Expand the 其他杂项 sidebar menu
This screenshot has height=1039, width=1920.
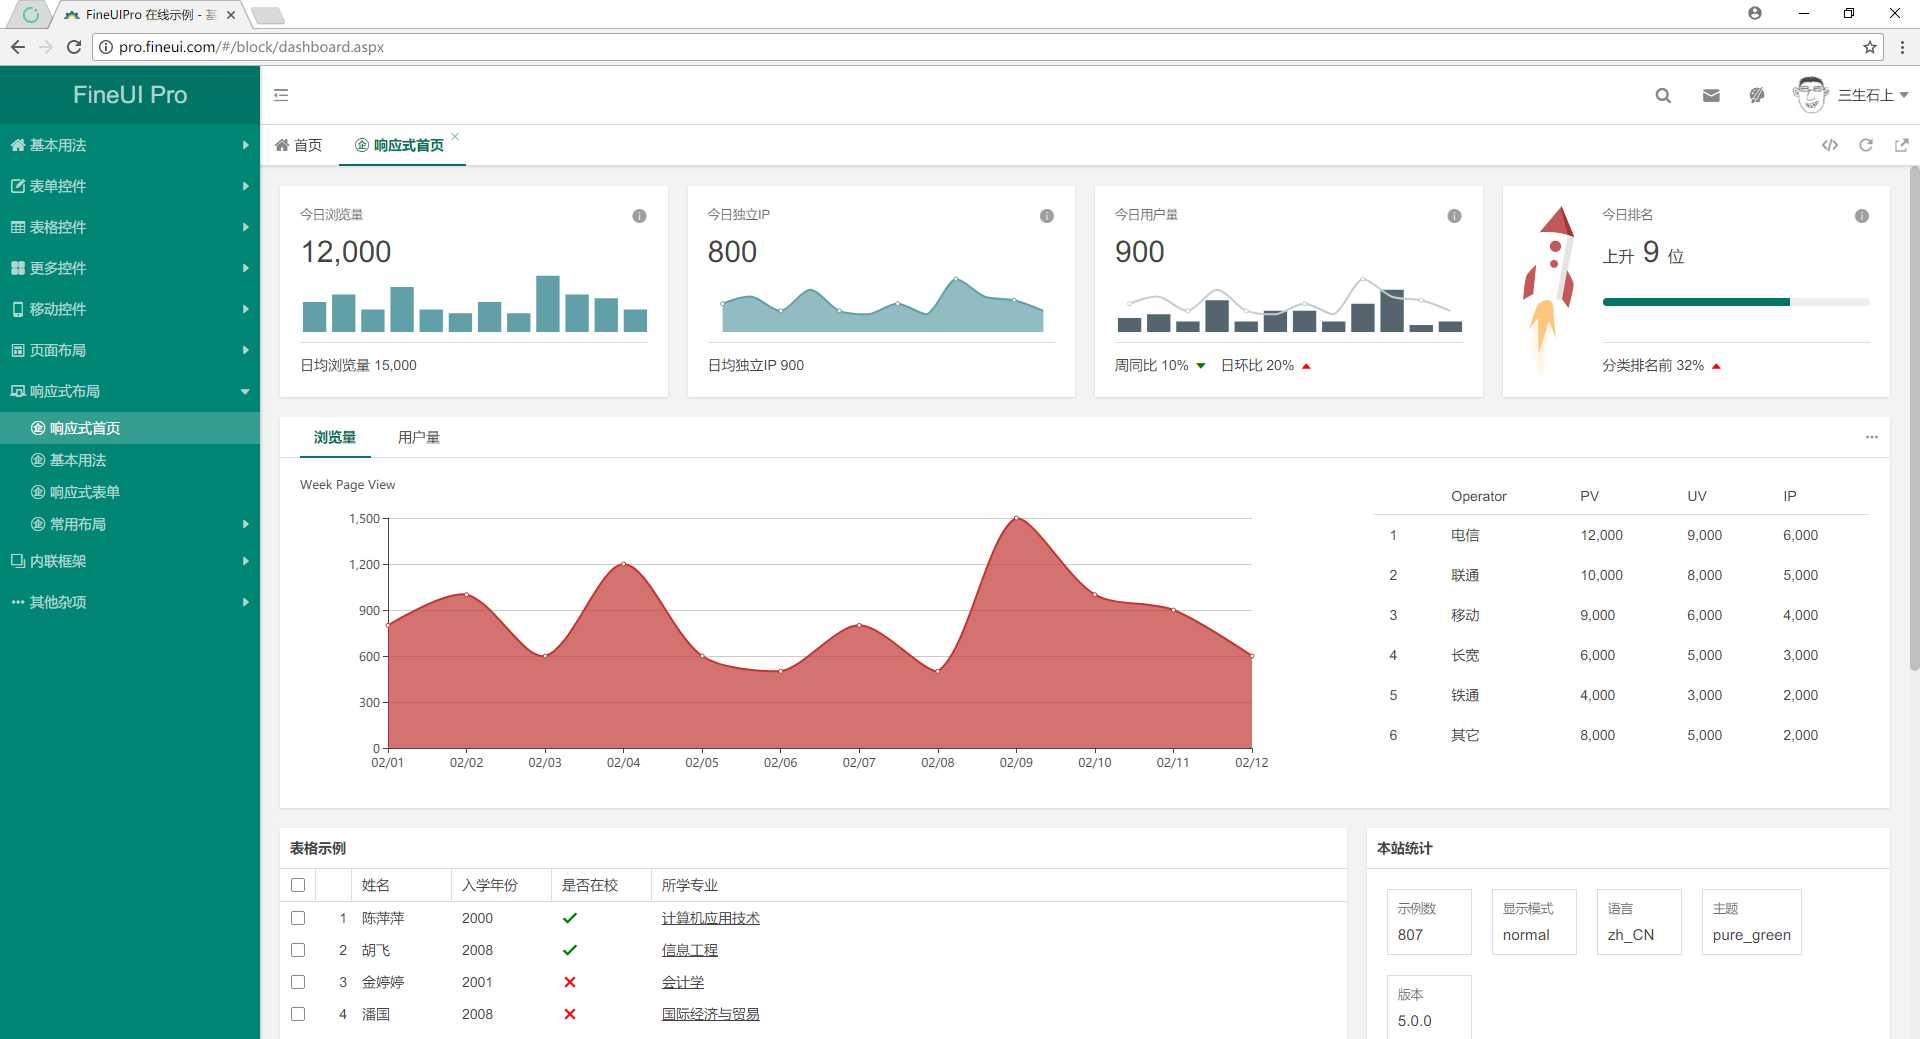click(x=130, y=602)
